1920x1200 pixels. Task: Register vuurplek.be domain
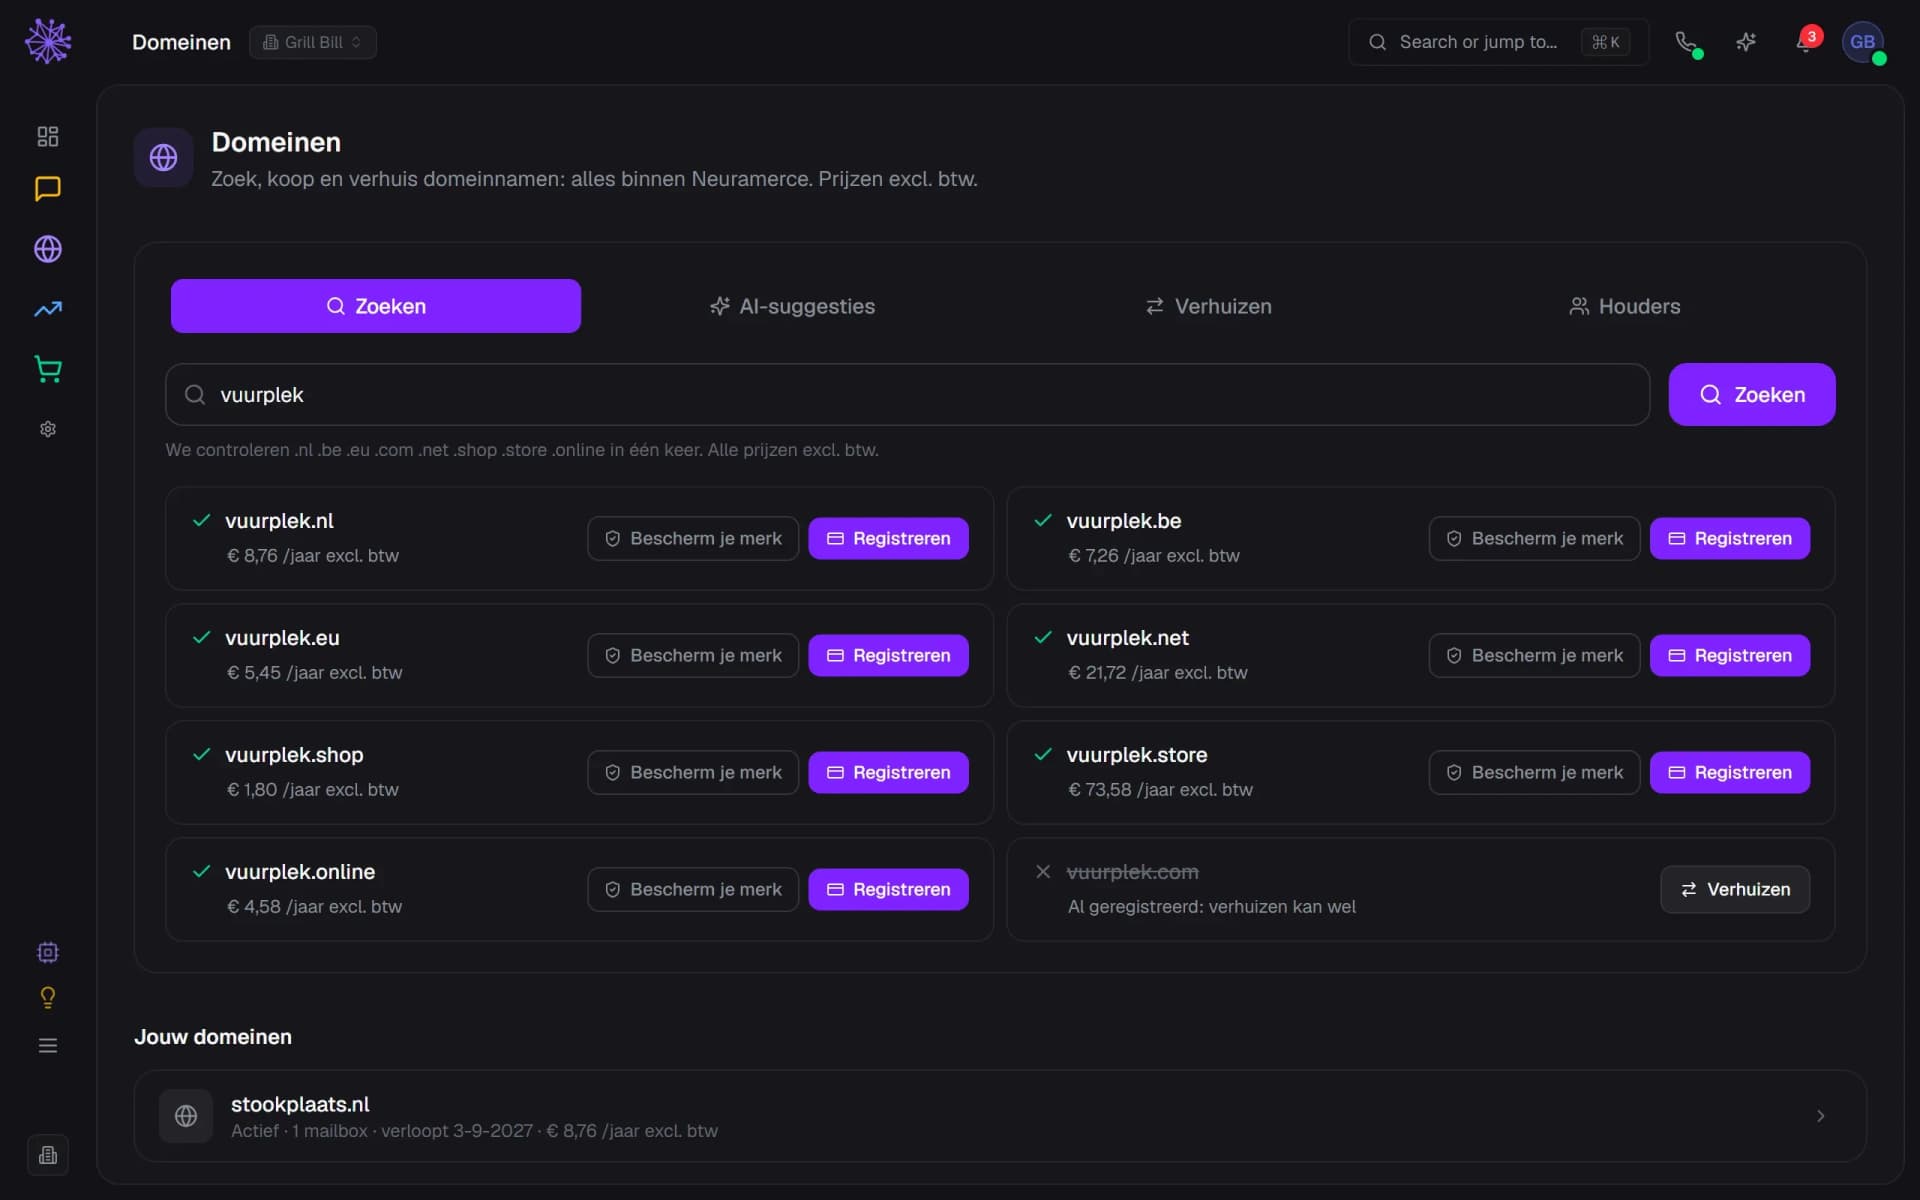tap(1730, 538)
